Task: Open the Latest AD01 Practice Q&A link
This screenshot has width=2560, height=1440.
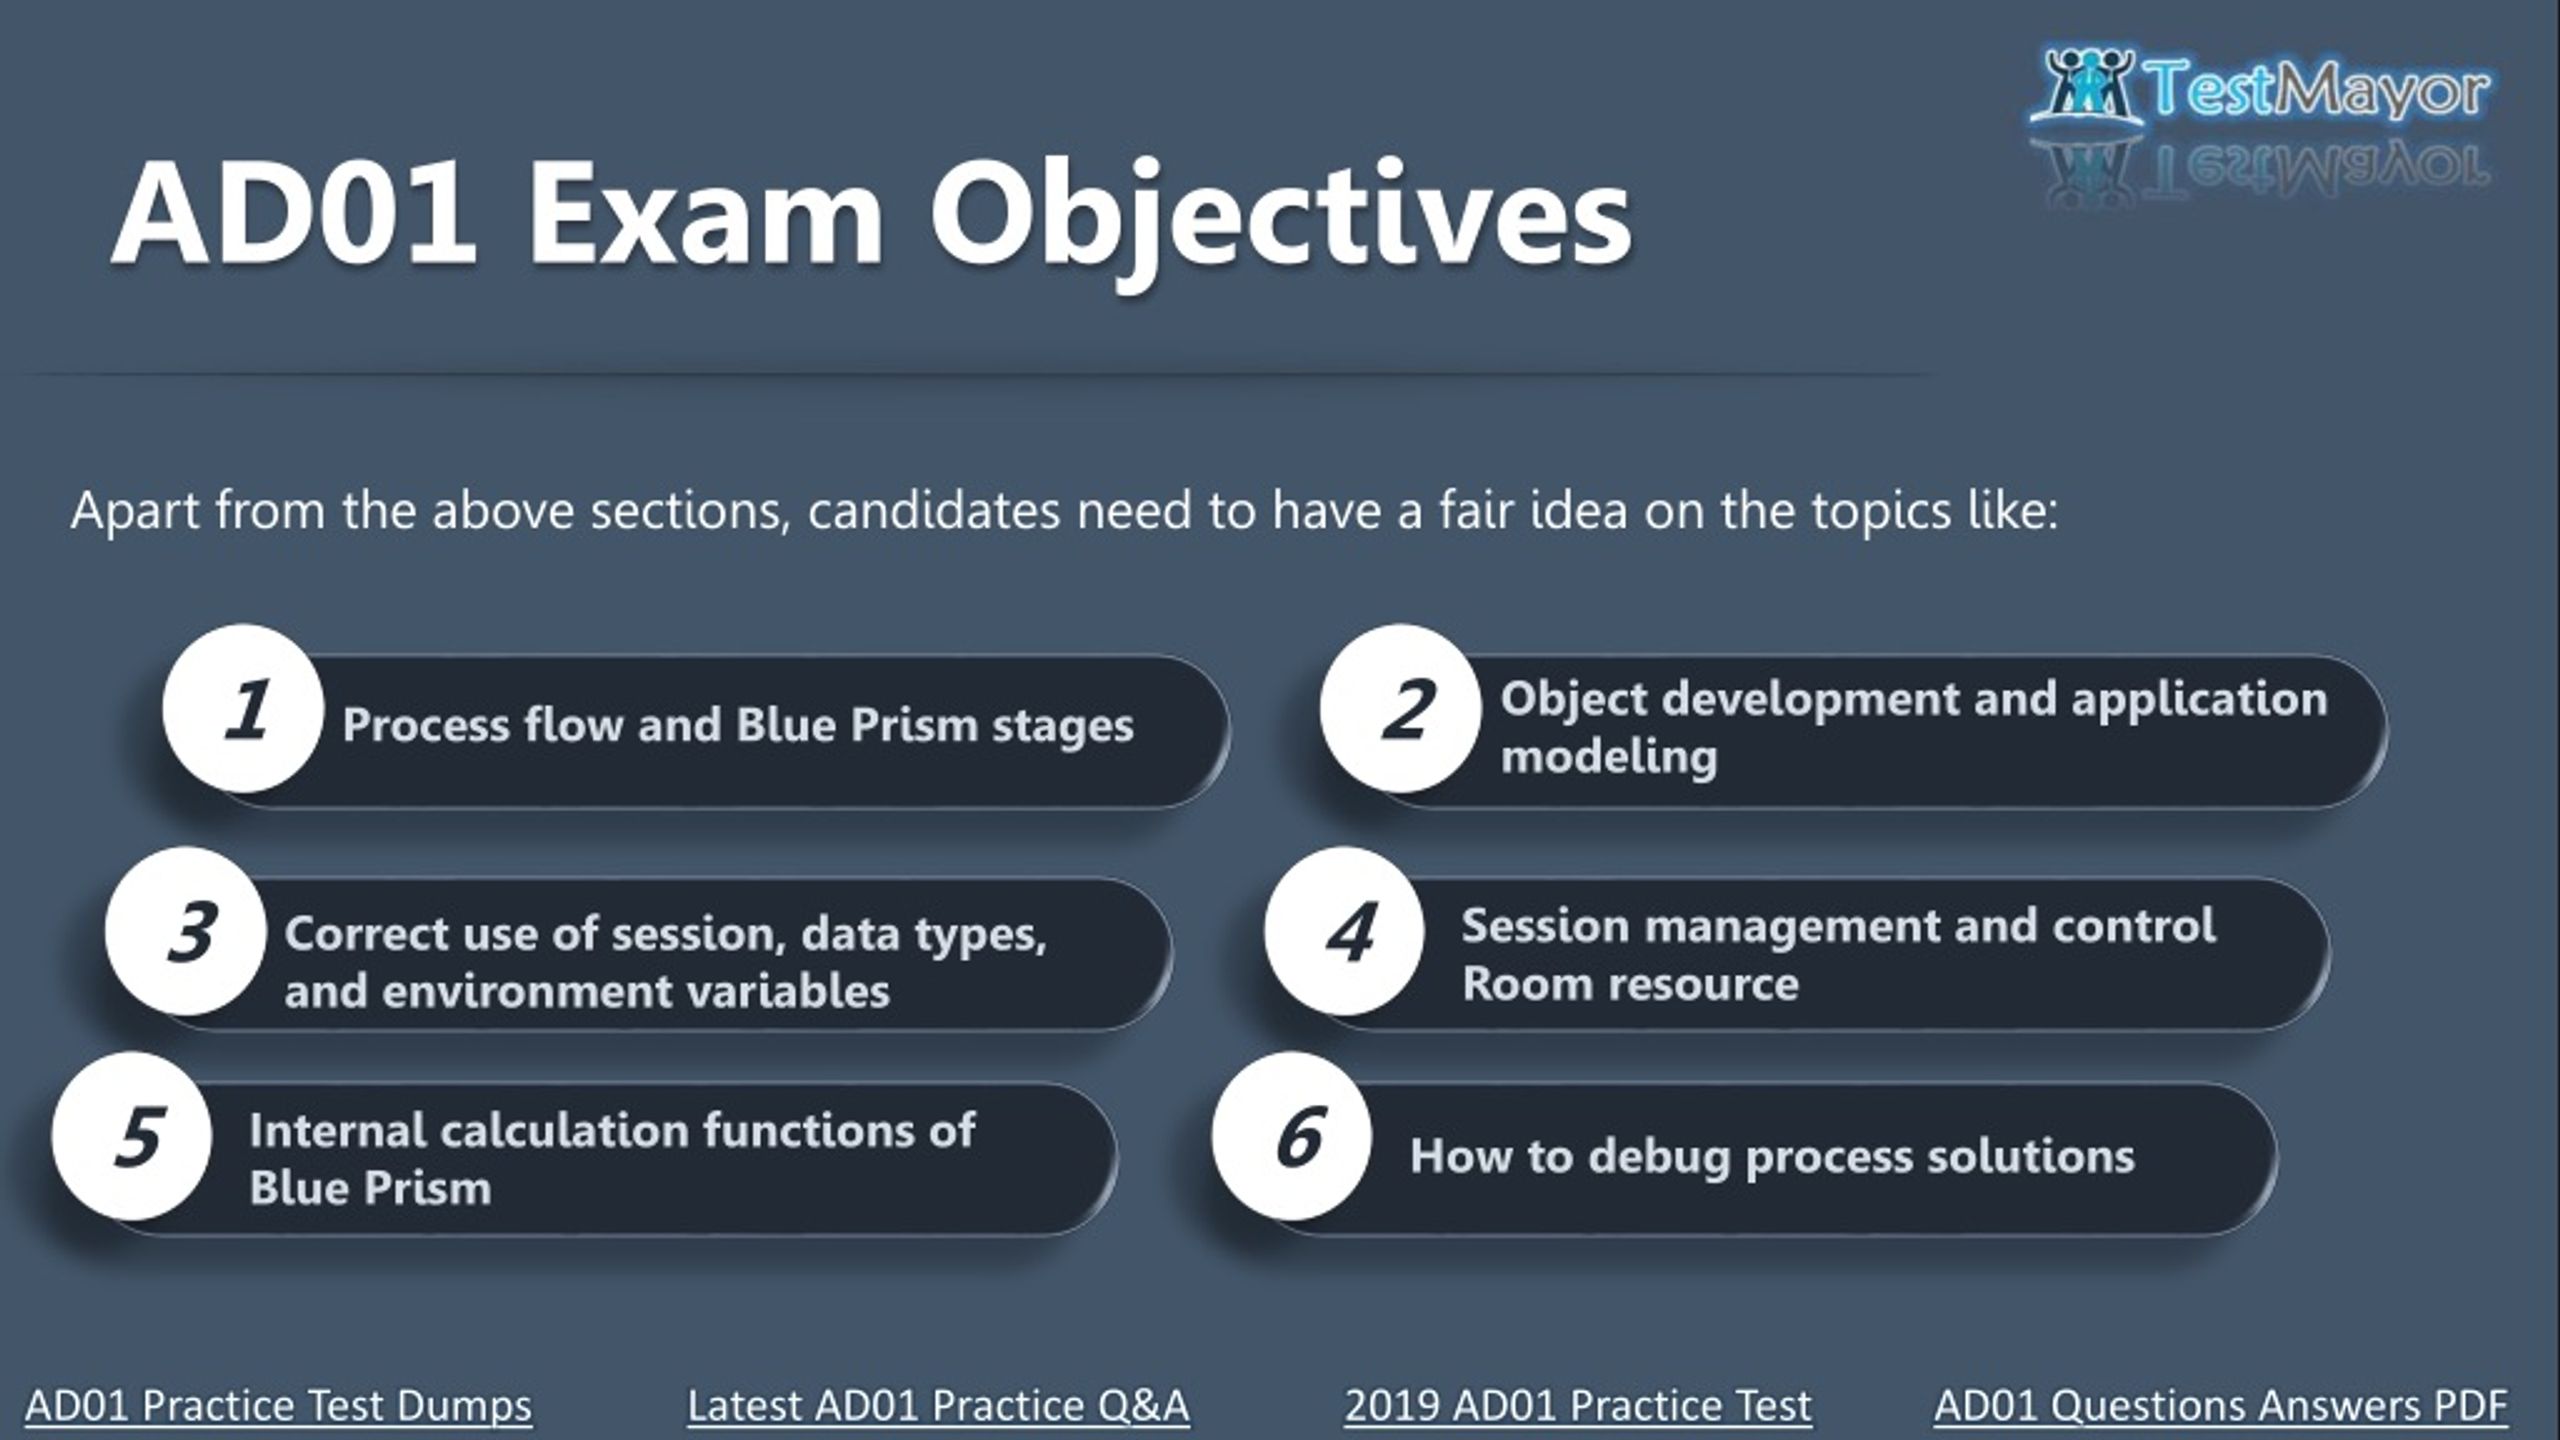Action: click(x=939, y=1405)
